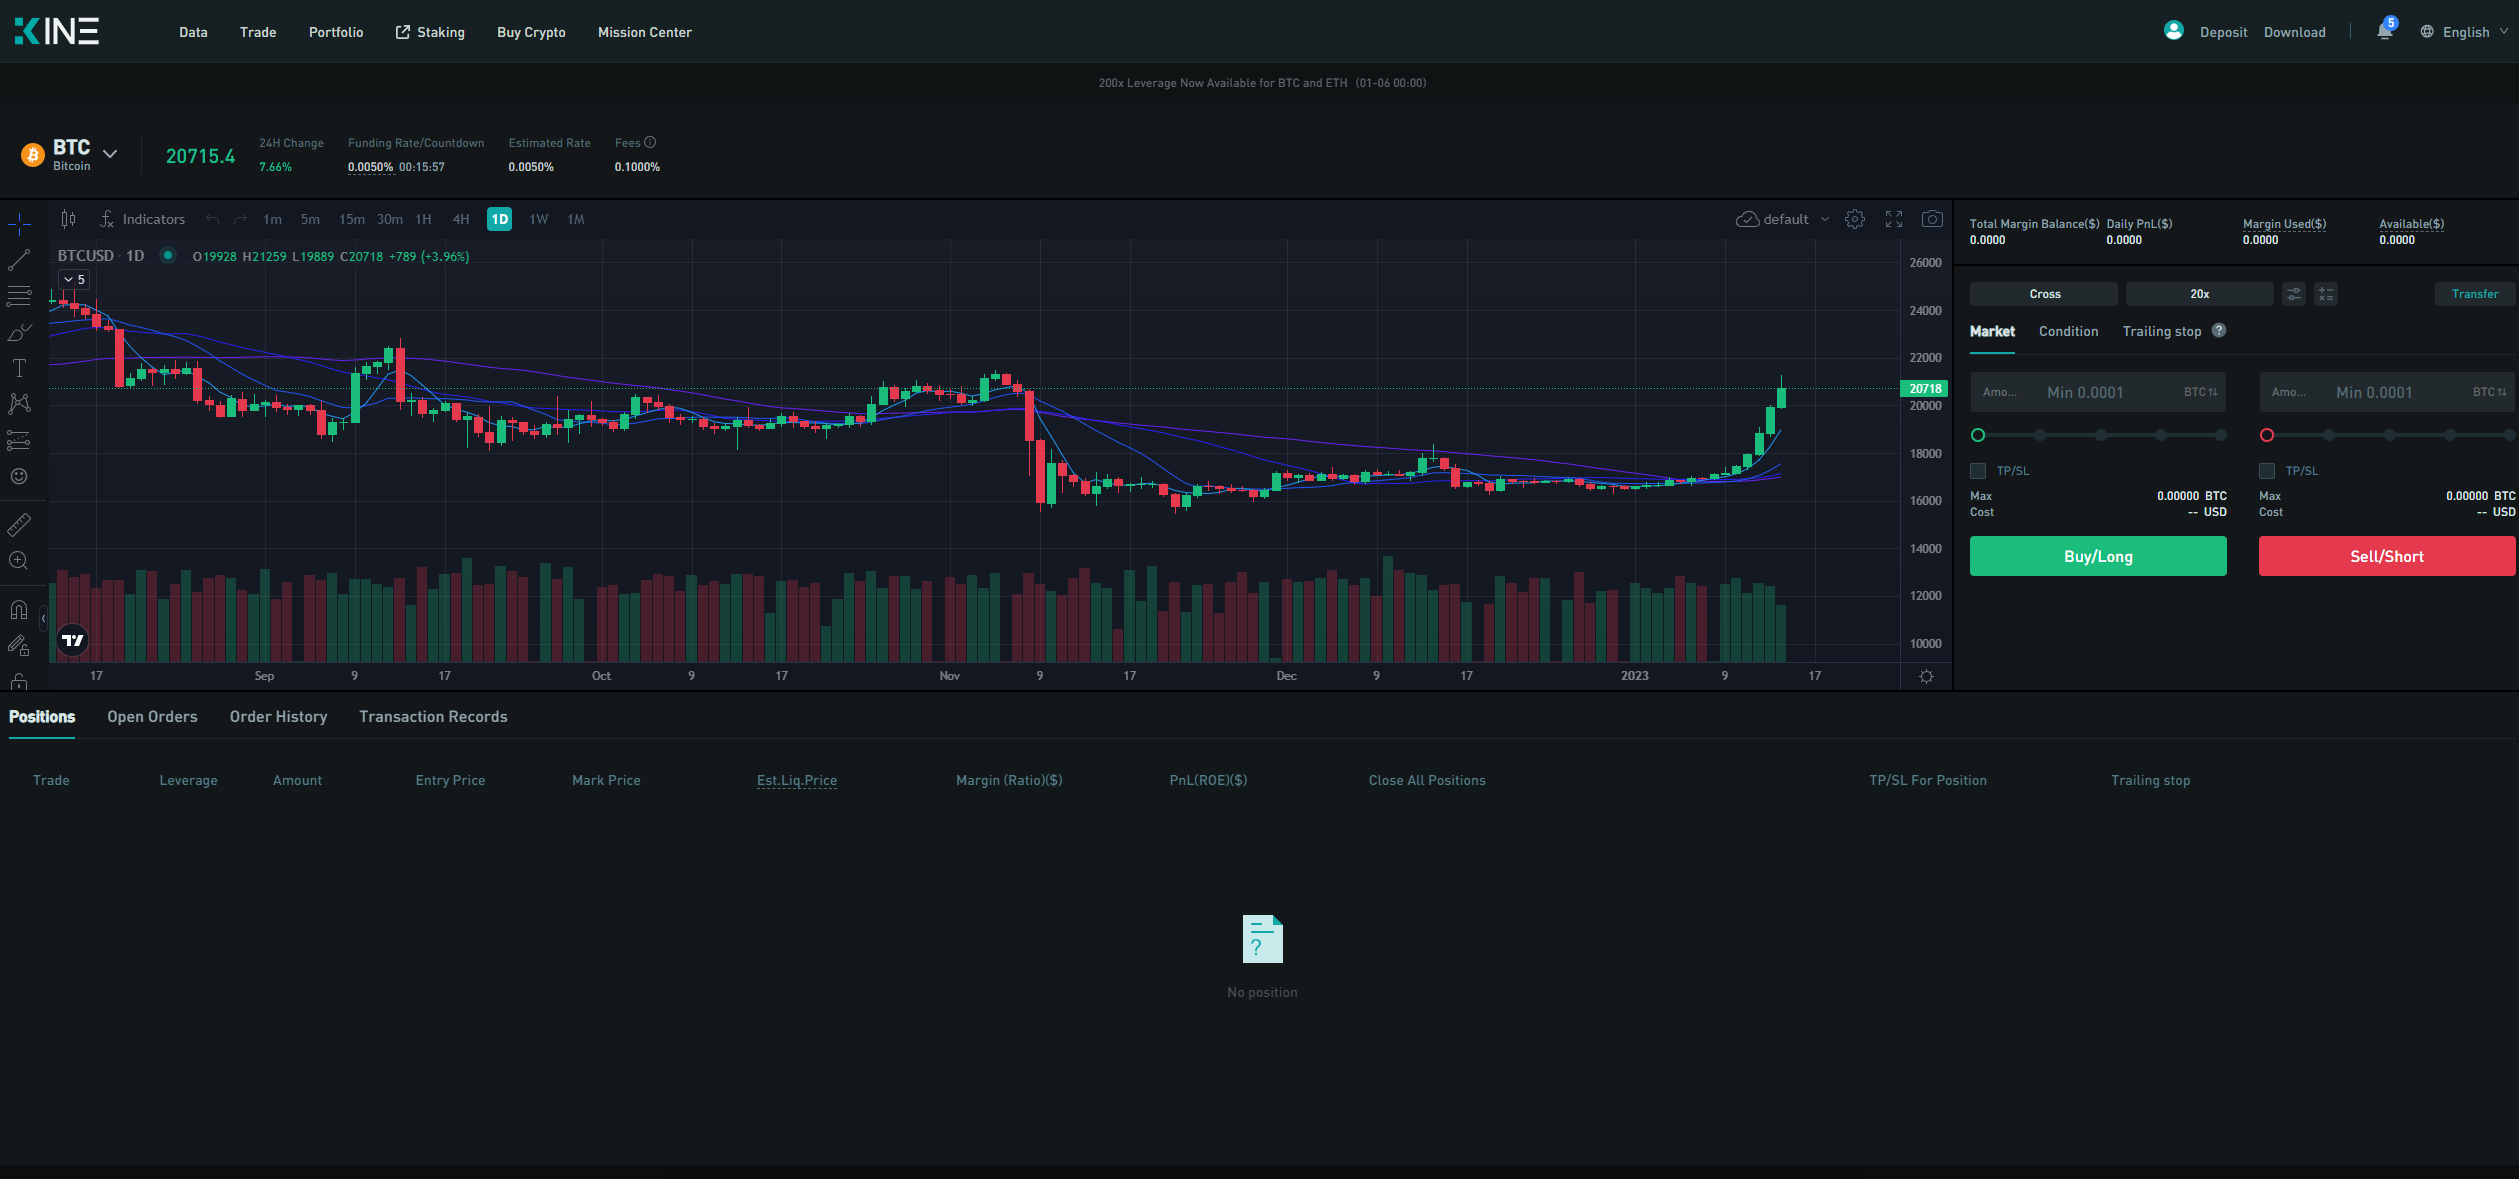This screenshot has width=2519, height=1179.
Task: Select the 4H timeframe
Action: point(460,219)
